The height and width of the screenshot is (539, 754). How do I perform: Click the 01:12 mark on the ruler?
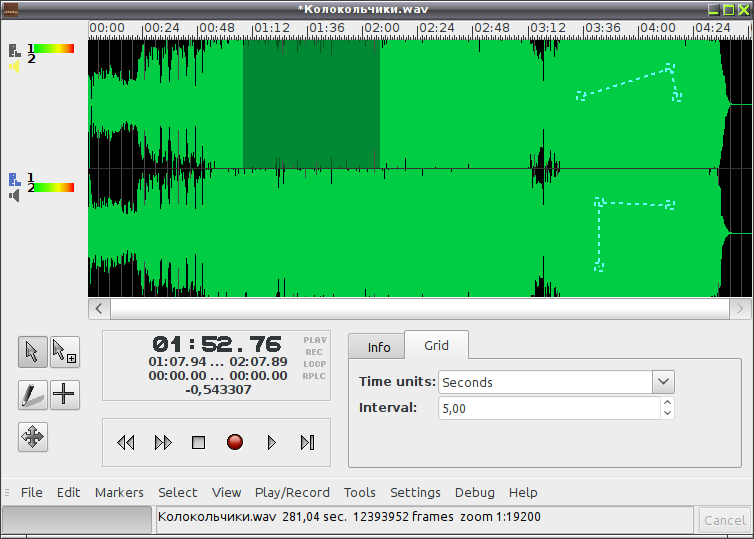tap(272, 28)
